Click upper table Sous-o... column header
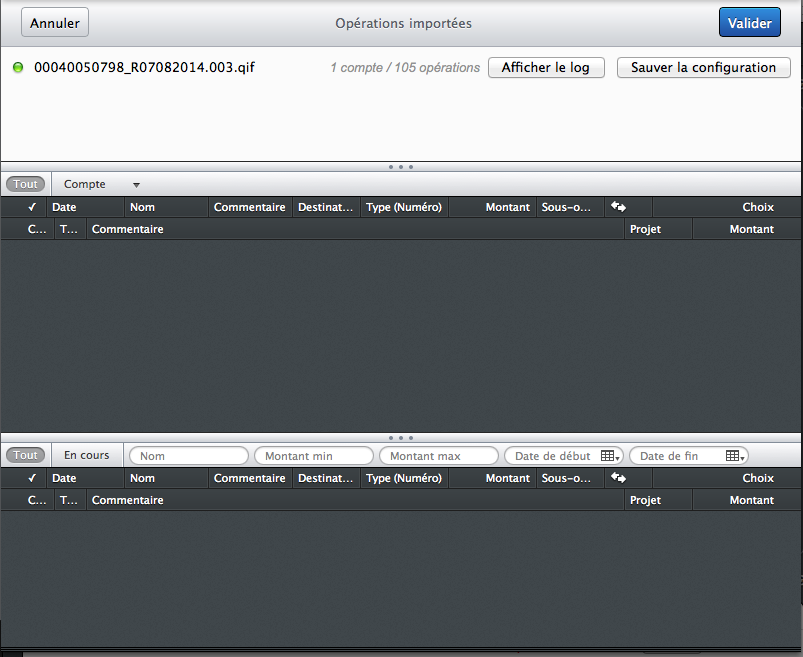 pos(569,207)
